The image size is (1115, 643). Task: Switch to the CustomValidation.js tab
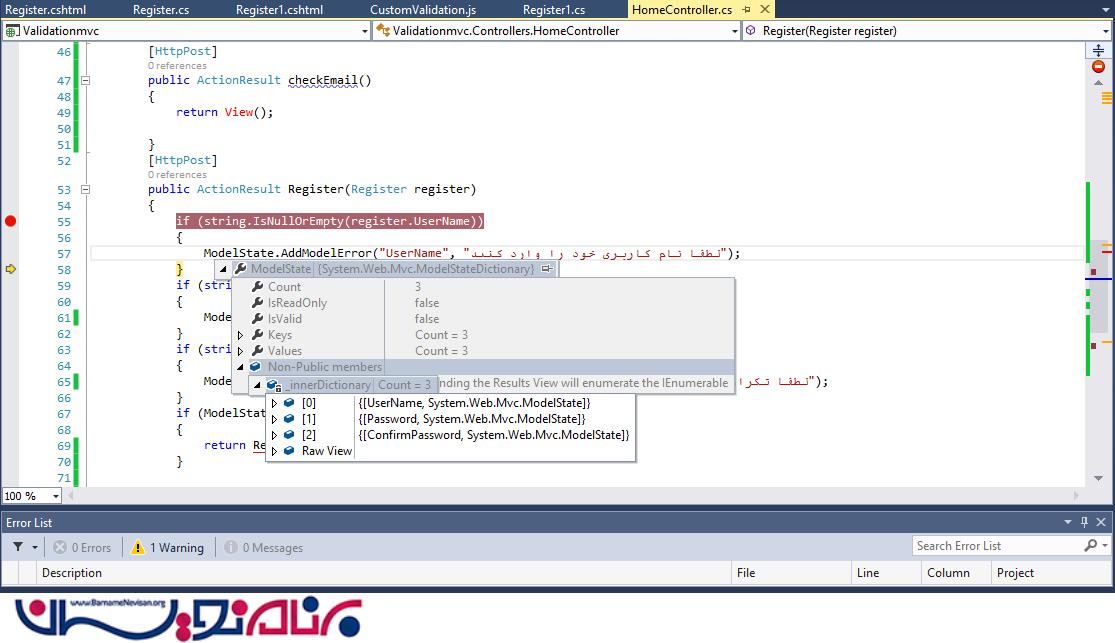[423, 10]
